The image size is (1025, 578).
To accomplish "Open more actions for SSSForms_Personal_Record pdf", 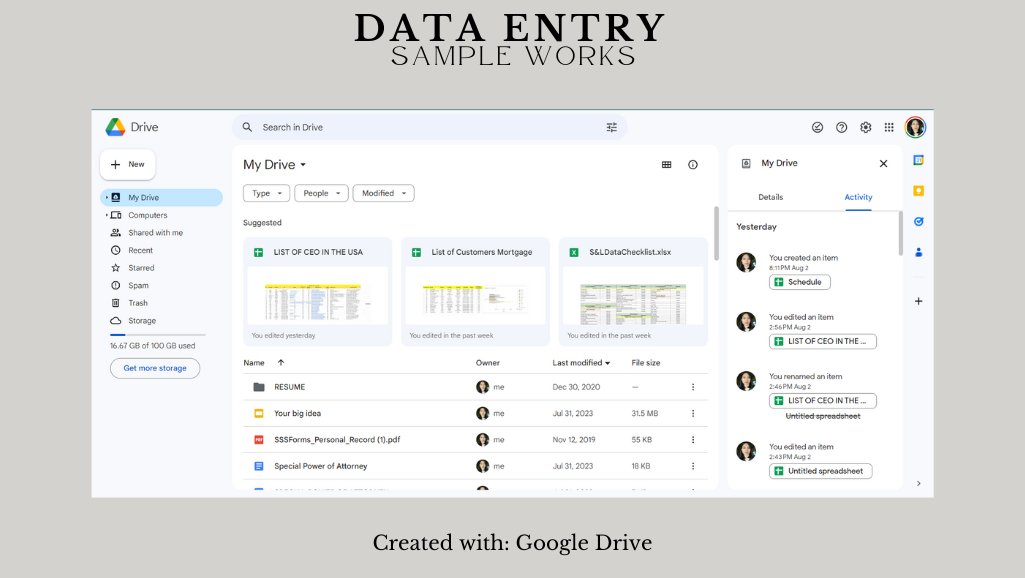I will tap(693, 440).
